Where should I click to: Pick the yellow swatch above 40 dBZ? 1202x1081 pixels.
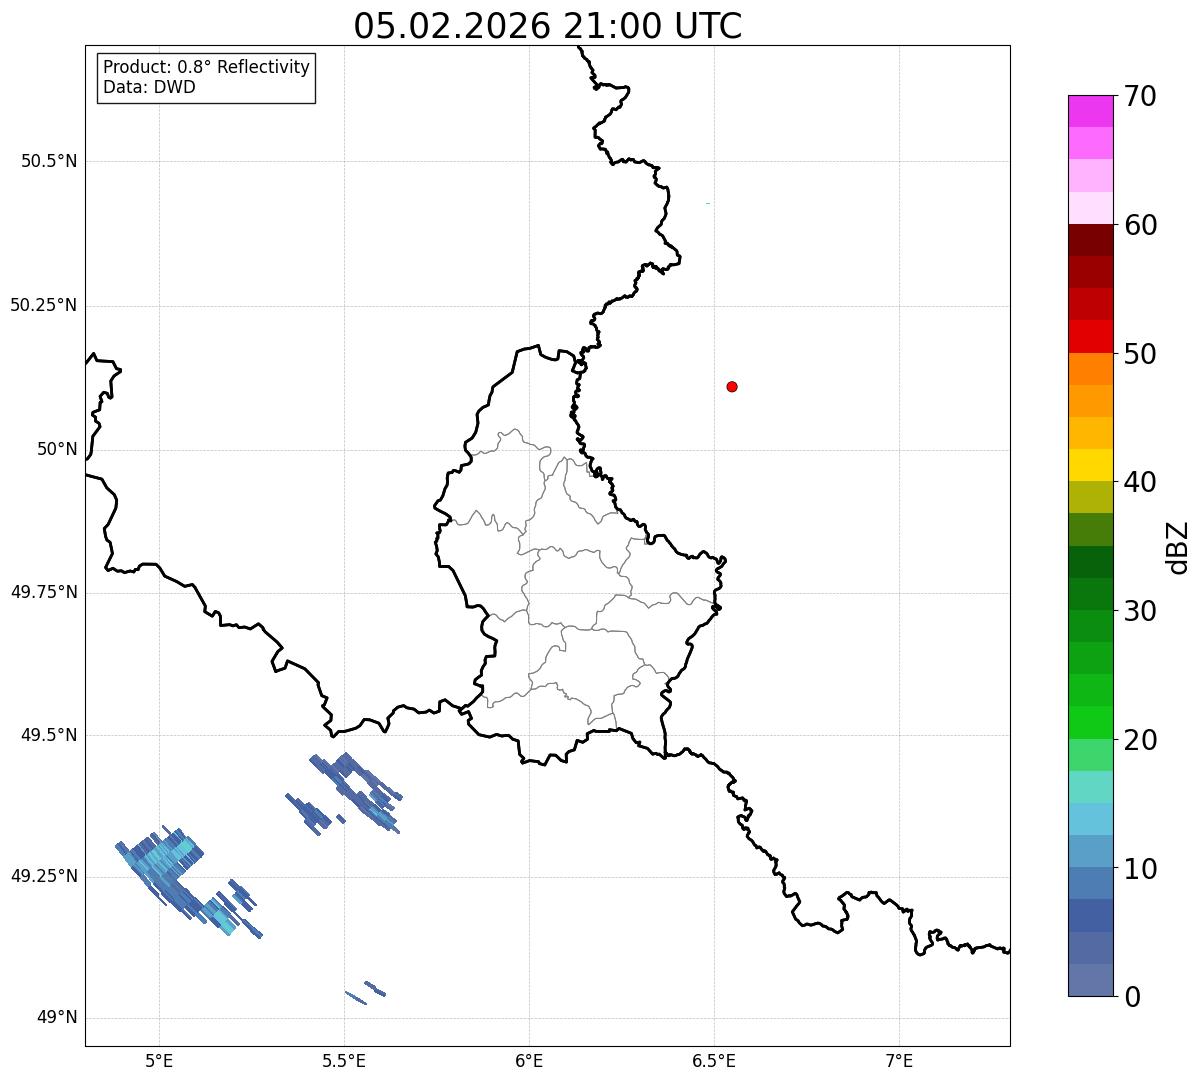(x=1090, y=465)
